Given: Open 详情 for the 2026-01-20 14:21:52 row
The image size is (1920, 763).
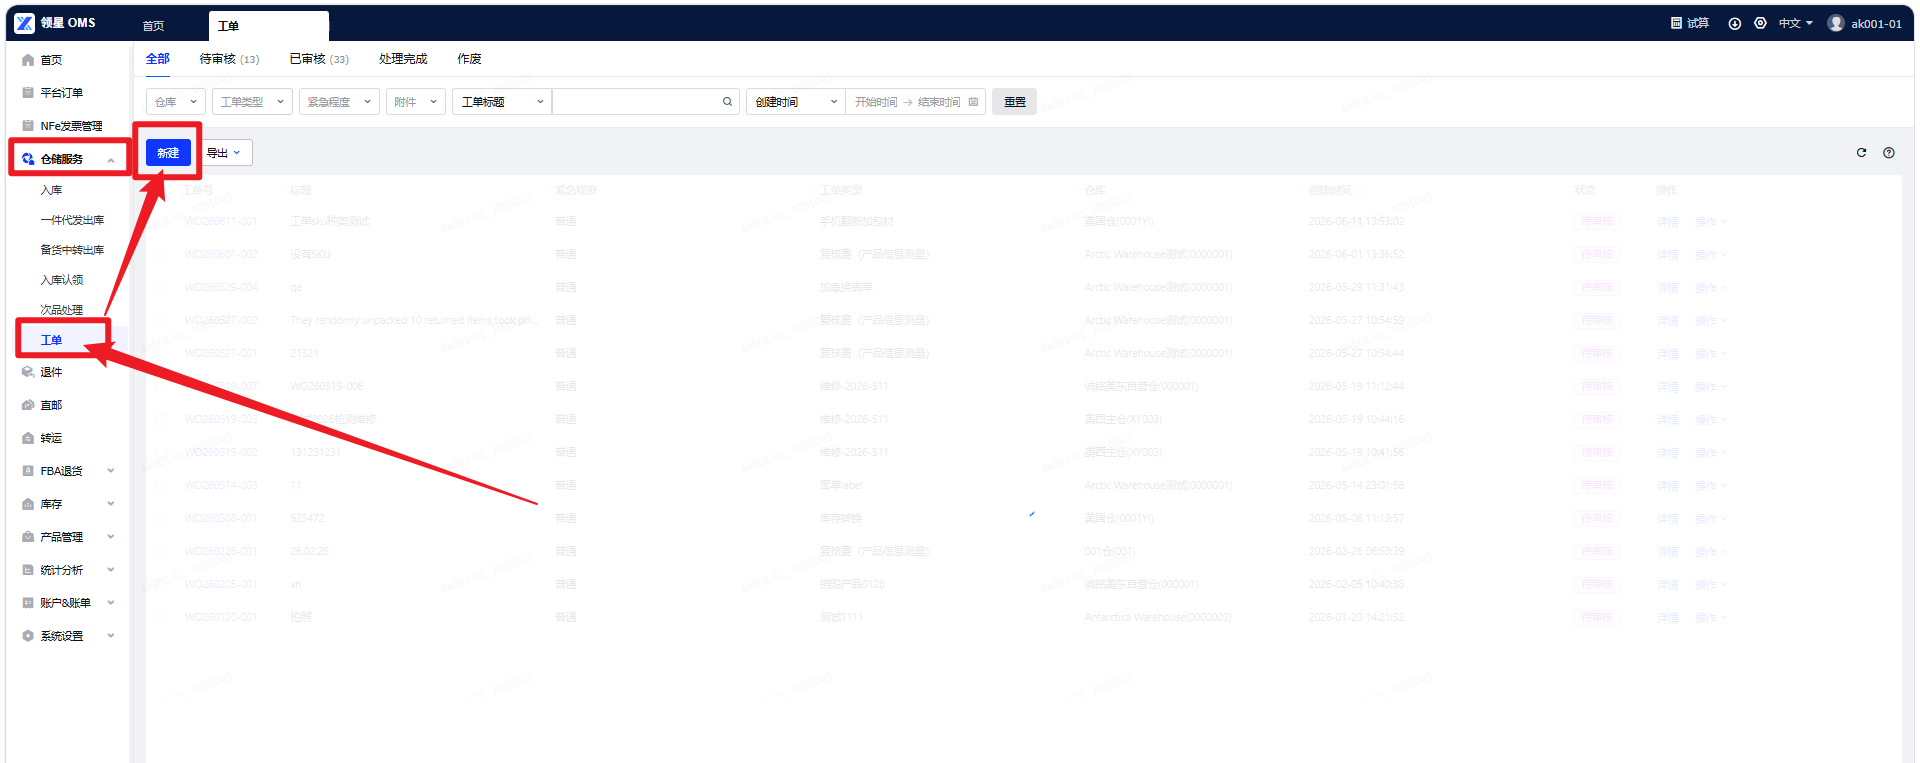Looking at the screenshot, I should coord(1667,617).
